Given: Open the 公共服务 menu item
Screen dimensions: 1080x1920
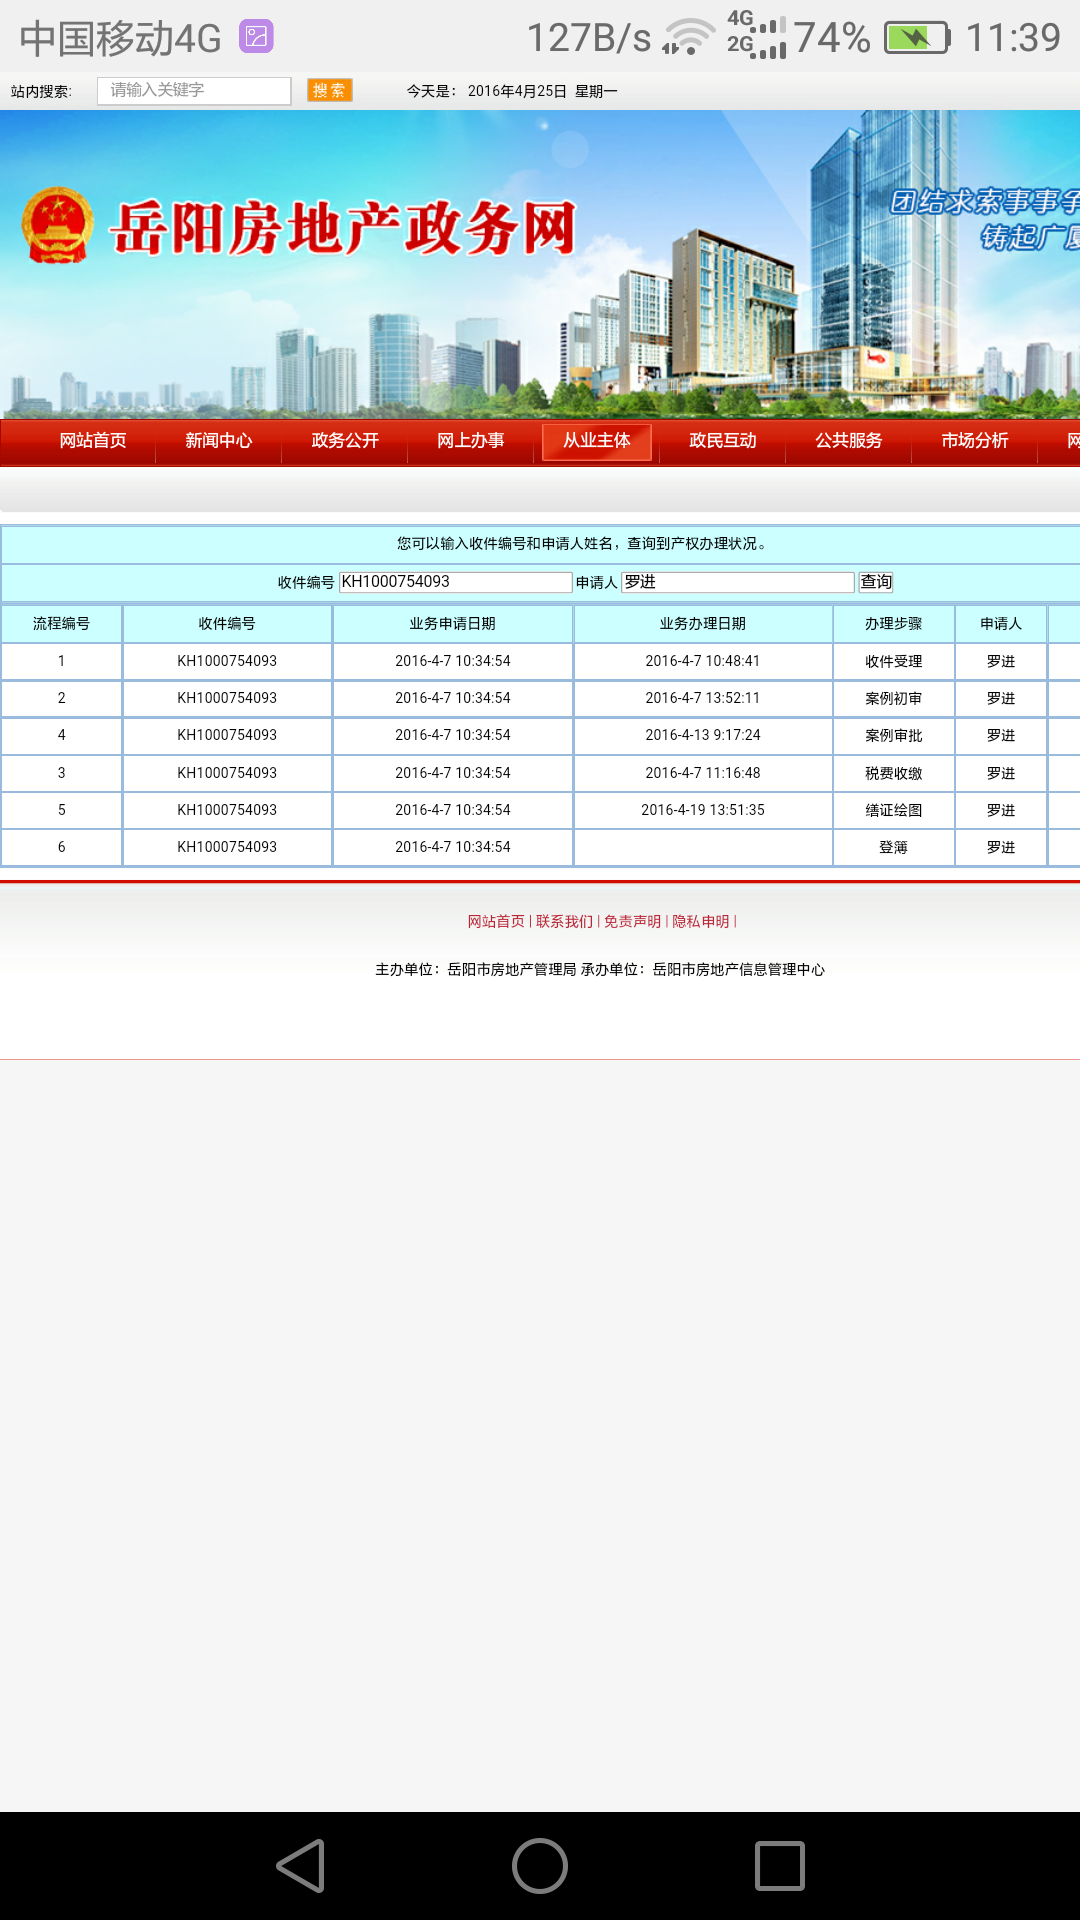Looking at the screenshot, I should click(849, 441).
